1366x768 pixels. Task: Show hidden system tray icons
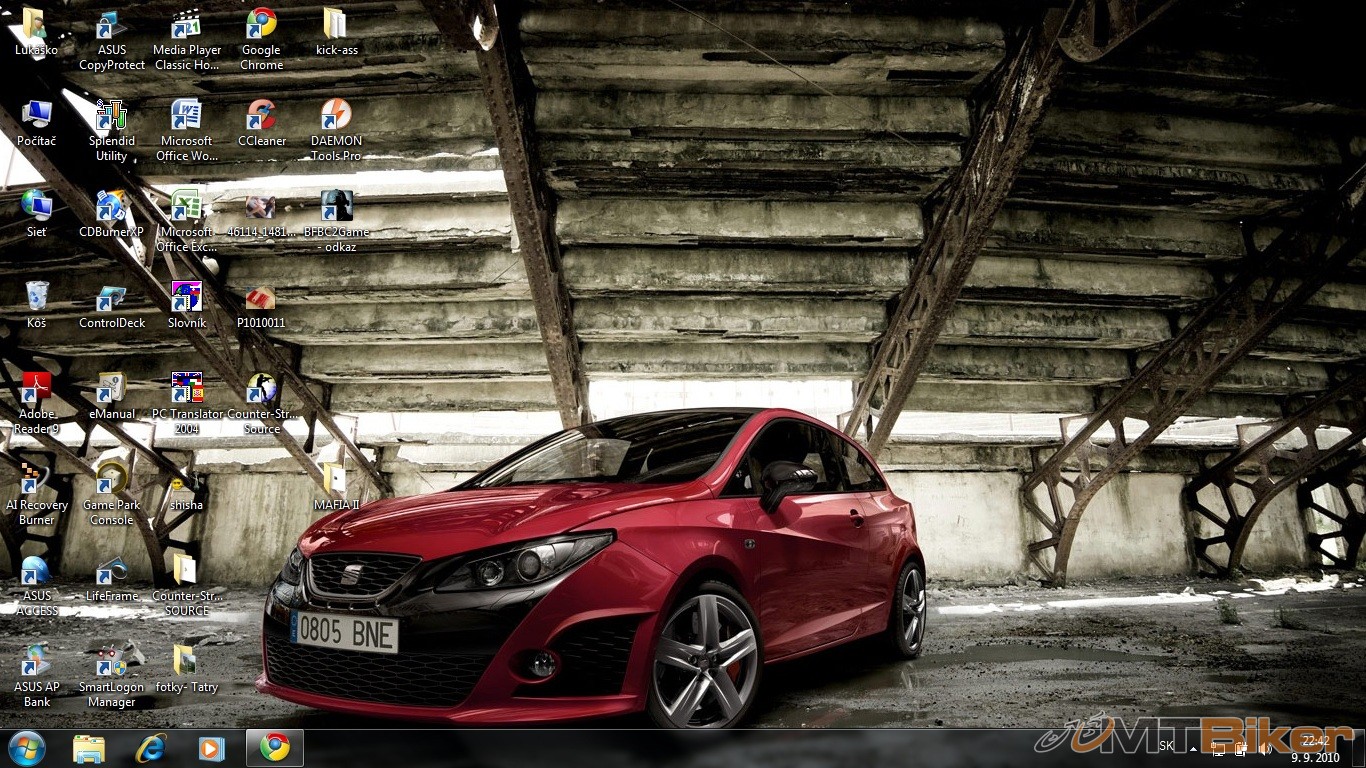coord(1192,747)
